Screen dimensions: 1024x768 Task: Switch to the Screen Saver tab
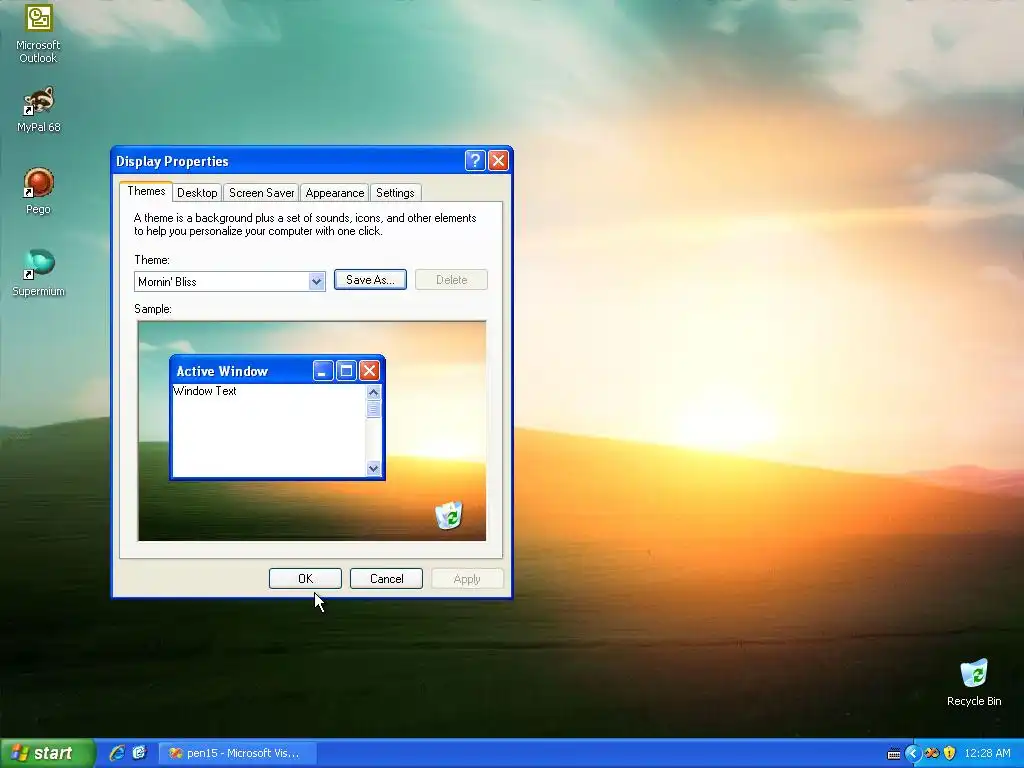point(261,193)
